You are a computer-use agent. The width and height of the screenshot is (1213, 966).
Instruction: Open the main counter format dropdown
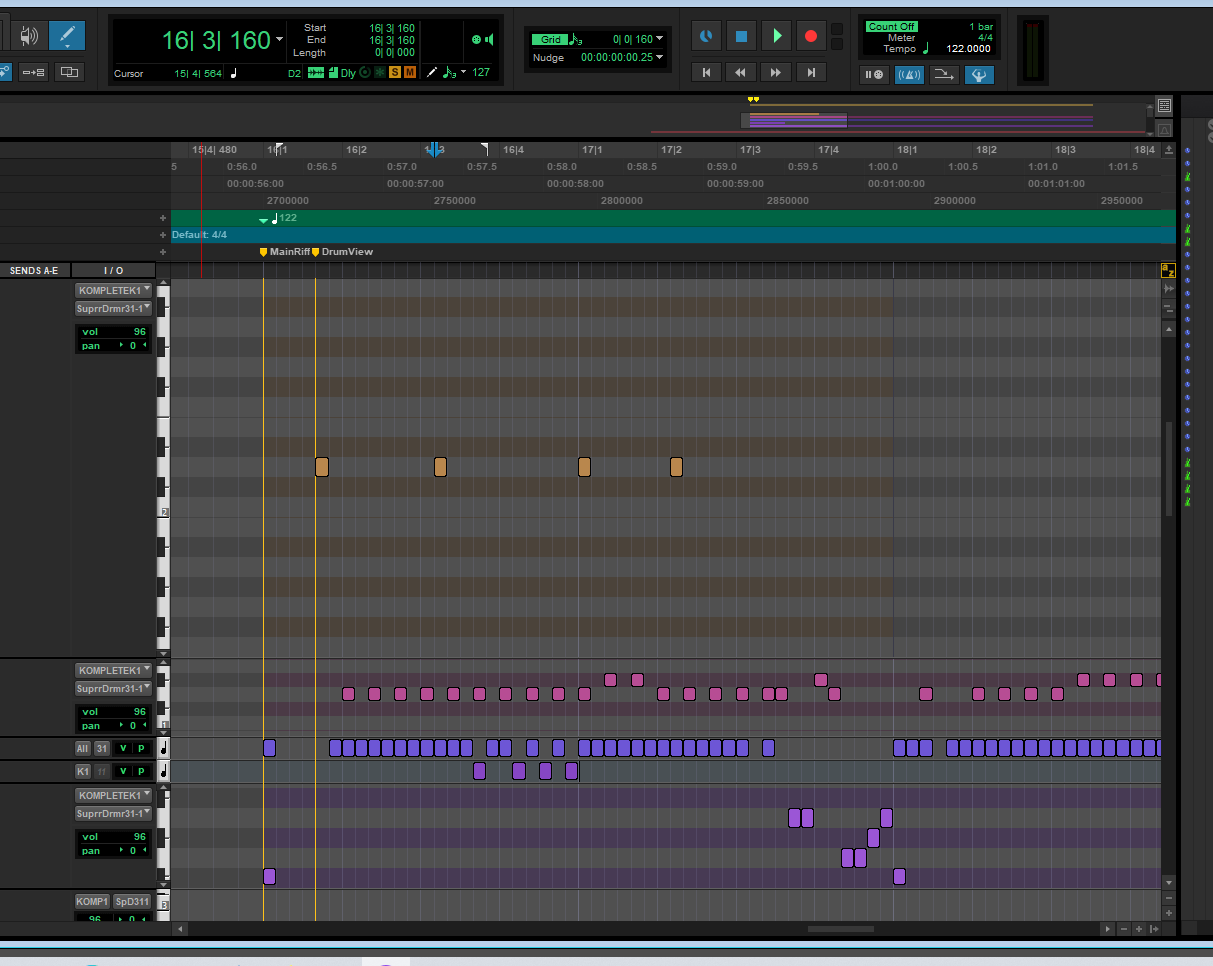click(279, 40)
